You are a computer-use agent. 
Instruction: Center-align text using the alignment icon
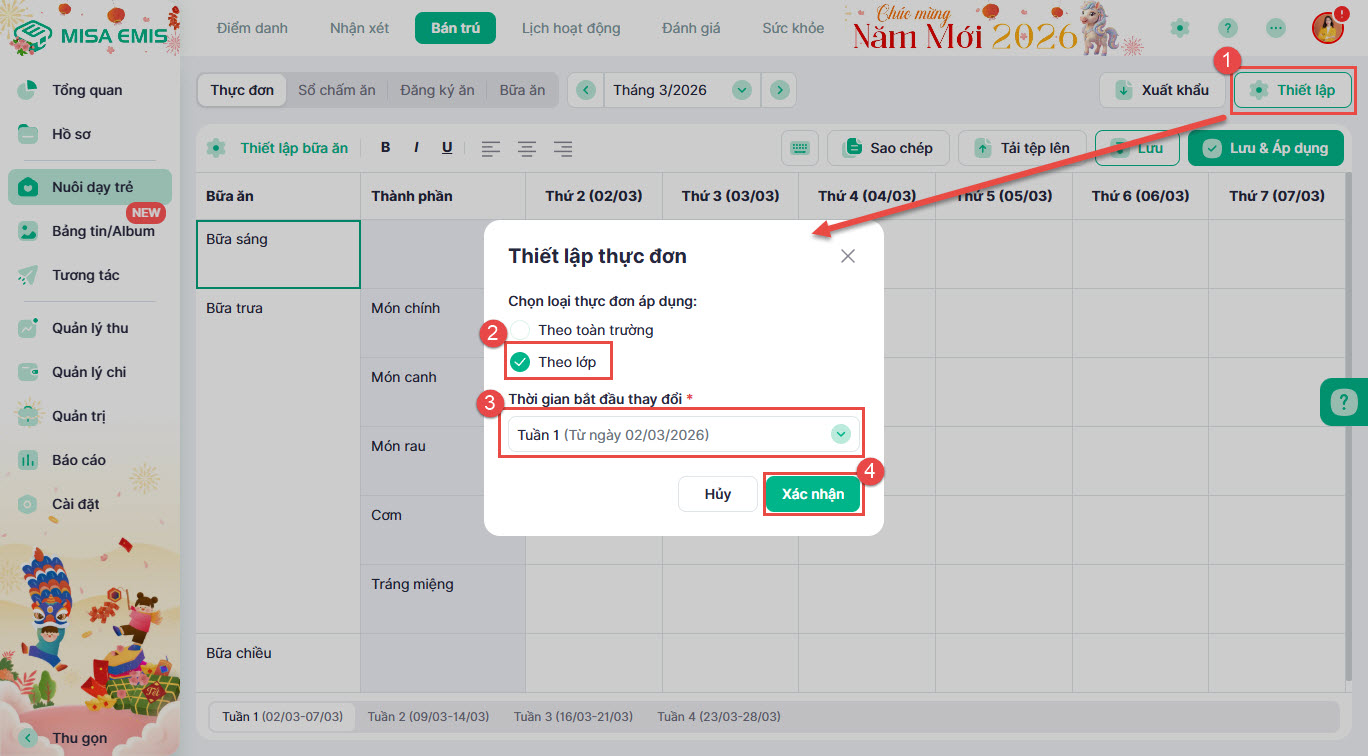click(x=527, y=149)
